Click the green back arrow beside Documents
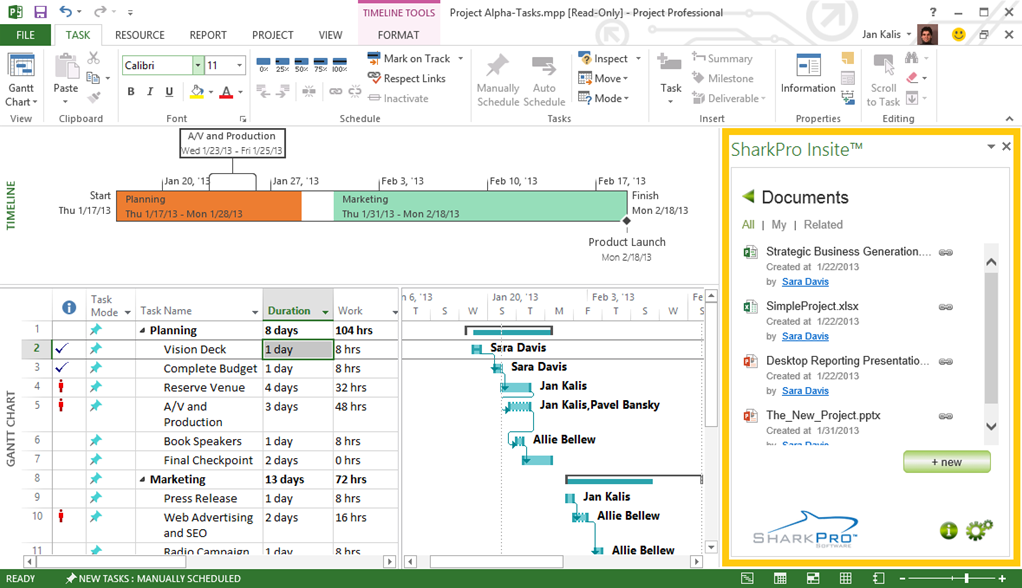Viewport: 1022px width, 588px height. [x=748, y=197]
